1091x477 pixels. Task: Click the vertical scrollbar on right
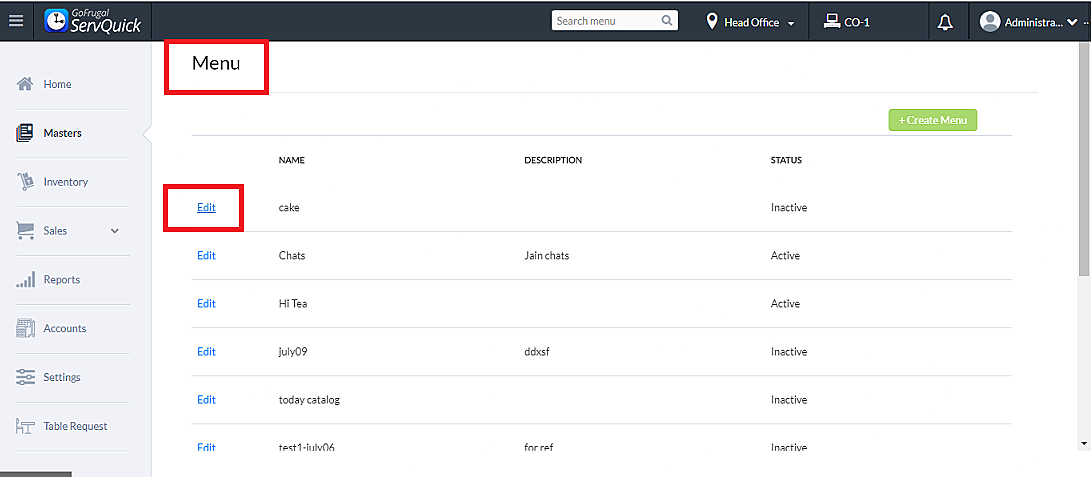click(x=1084, y=200)
